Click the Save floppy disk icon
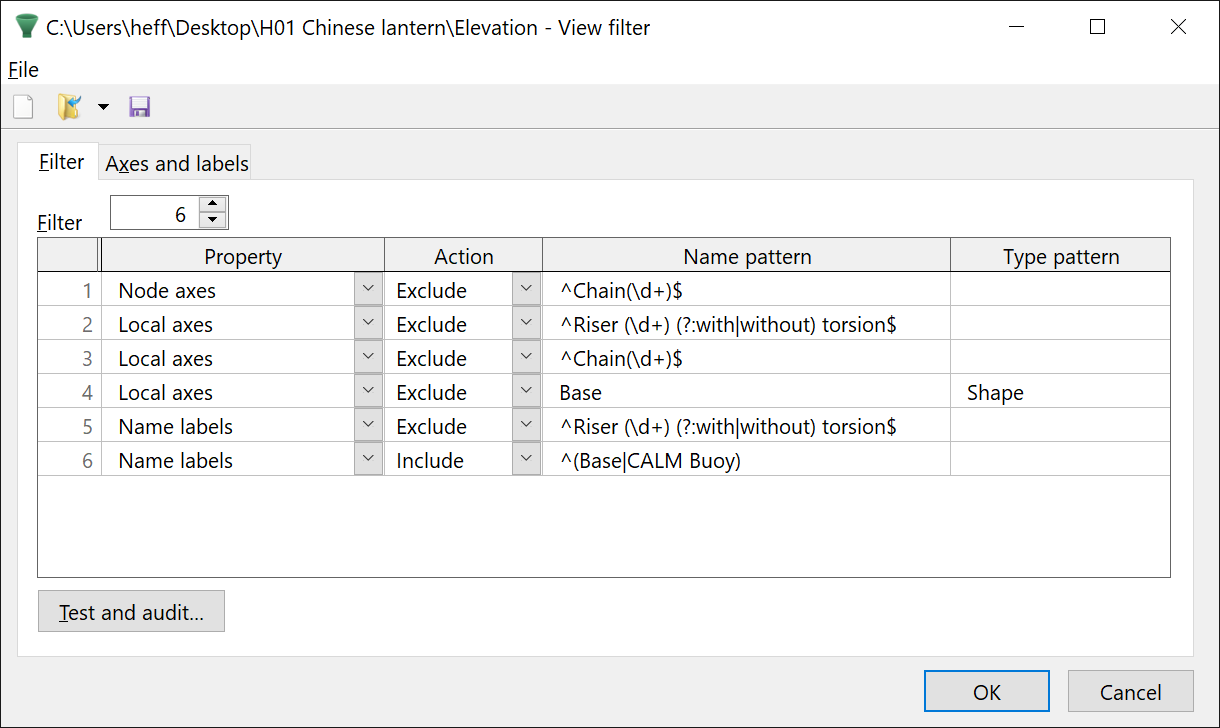Viewport: 1220px width, 728px height. click(x=140, y=107)
